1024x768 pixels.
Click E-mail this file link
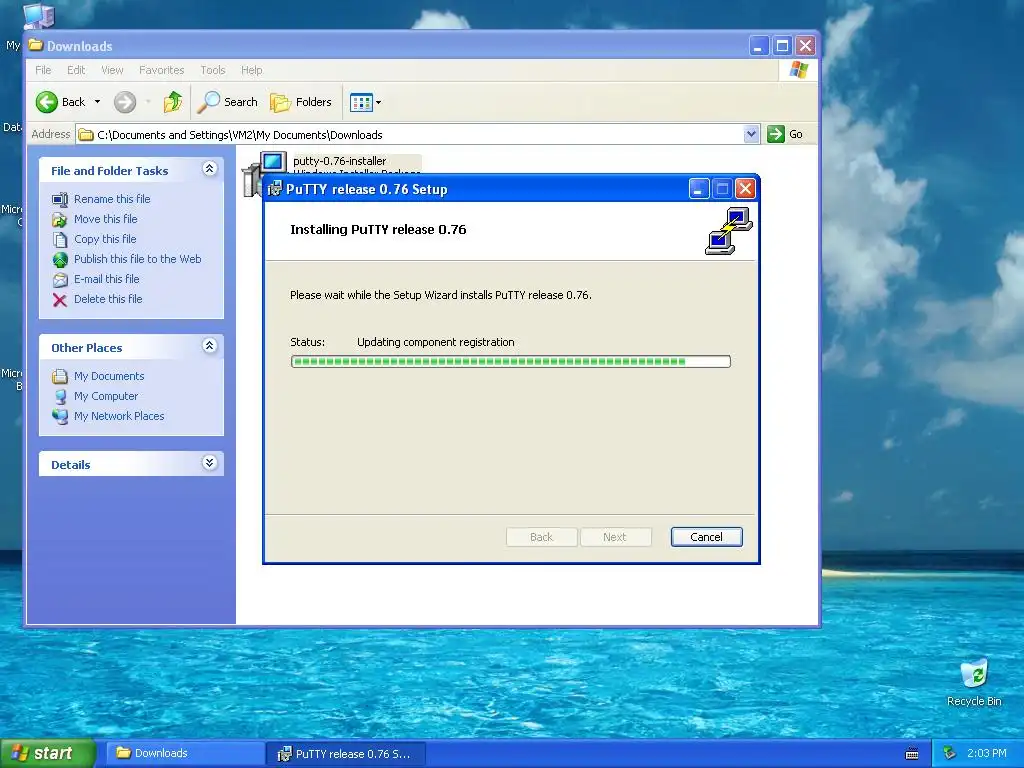click(x=106, y=279)
